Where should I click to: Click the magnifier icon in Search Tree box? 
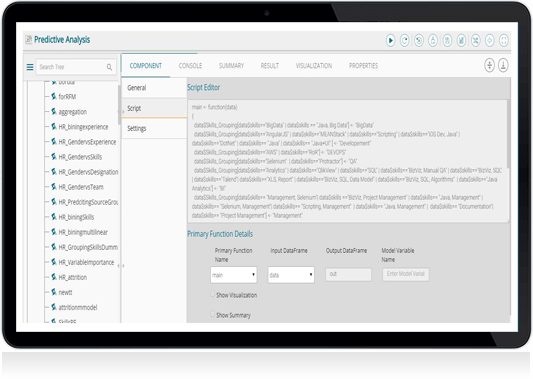pos(109,67)
